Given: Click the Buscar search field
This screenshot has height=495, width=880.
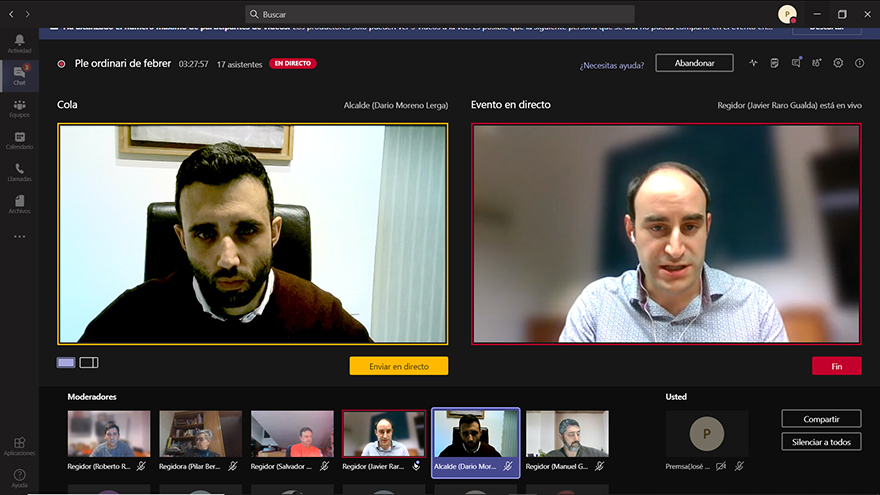Looking at the screenshot, I should tap(440, 14).
